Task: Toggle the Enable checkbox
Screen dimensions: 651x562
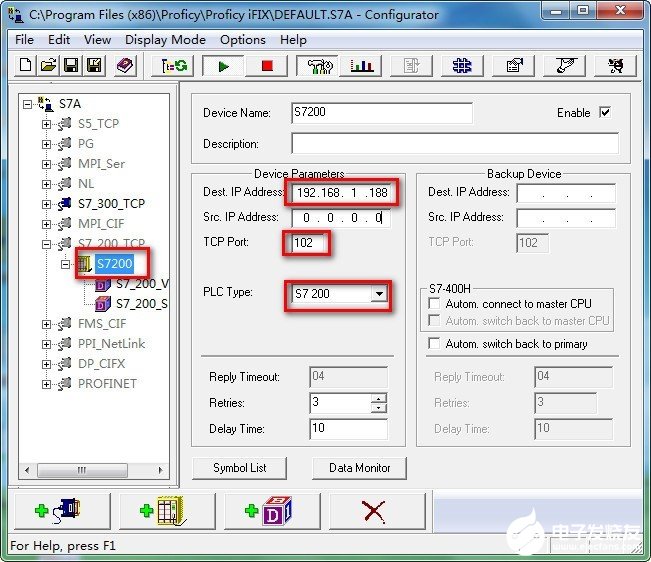Action: 604,113
